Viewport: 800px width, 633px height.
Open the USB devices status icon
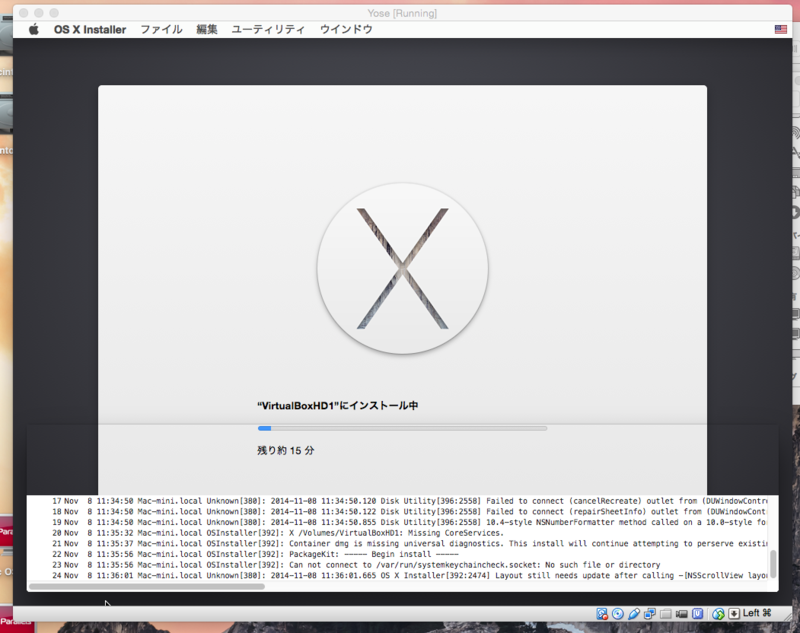634,614
